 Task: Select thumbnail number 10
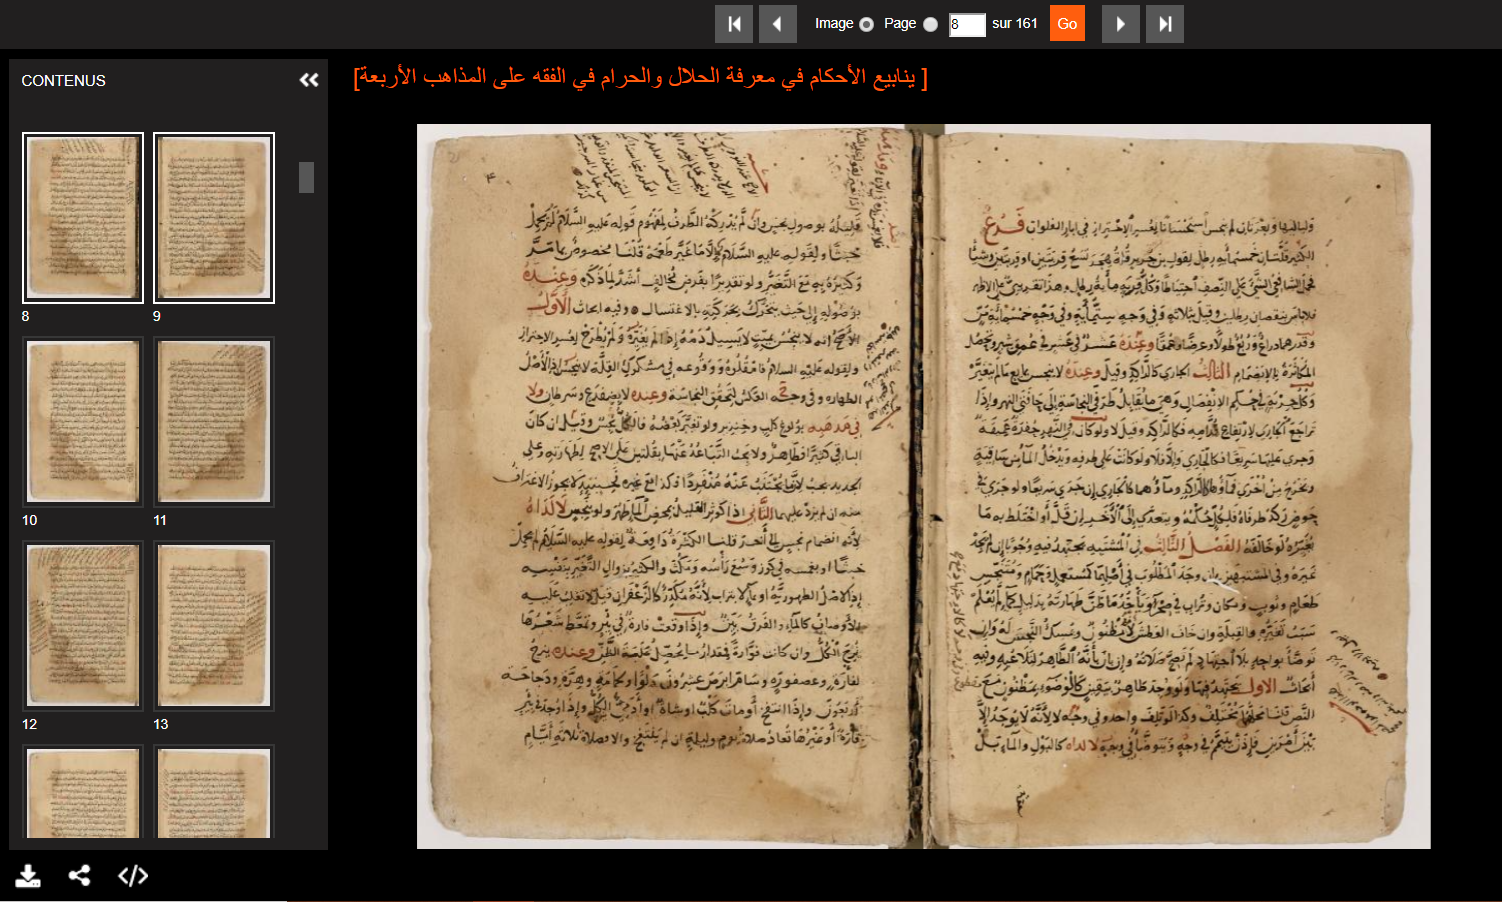coord(83,422)
